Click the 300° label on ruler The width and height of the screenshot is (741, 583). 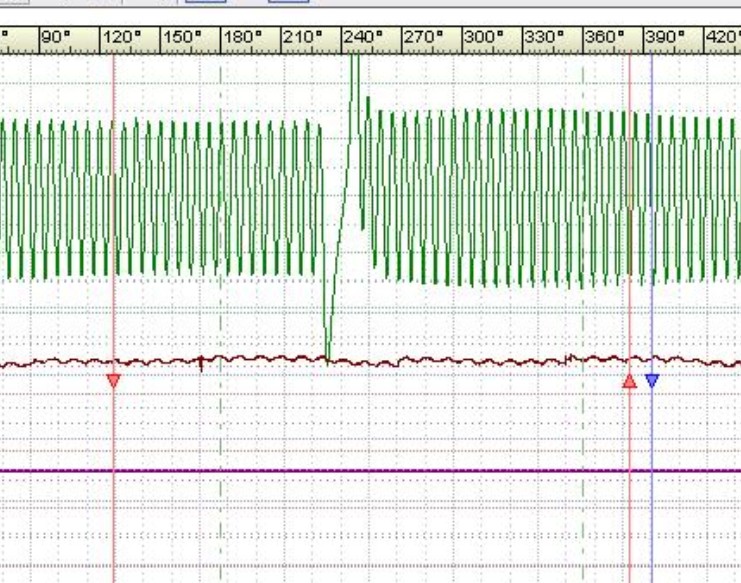click(484, 36)
